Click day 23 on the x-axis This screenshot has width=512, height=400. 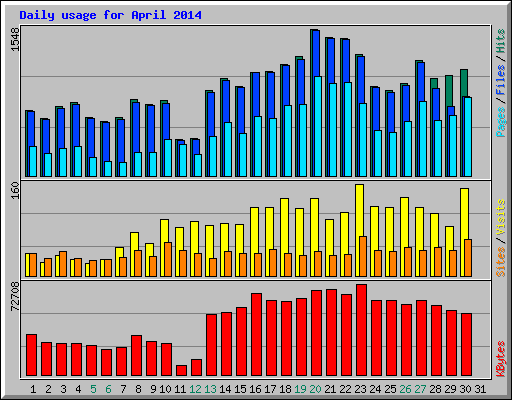point(360,389)
